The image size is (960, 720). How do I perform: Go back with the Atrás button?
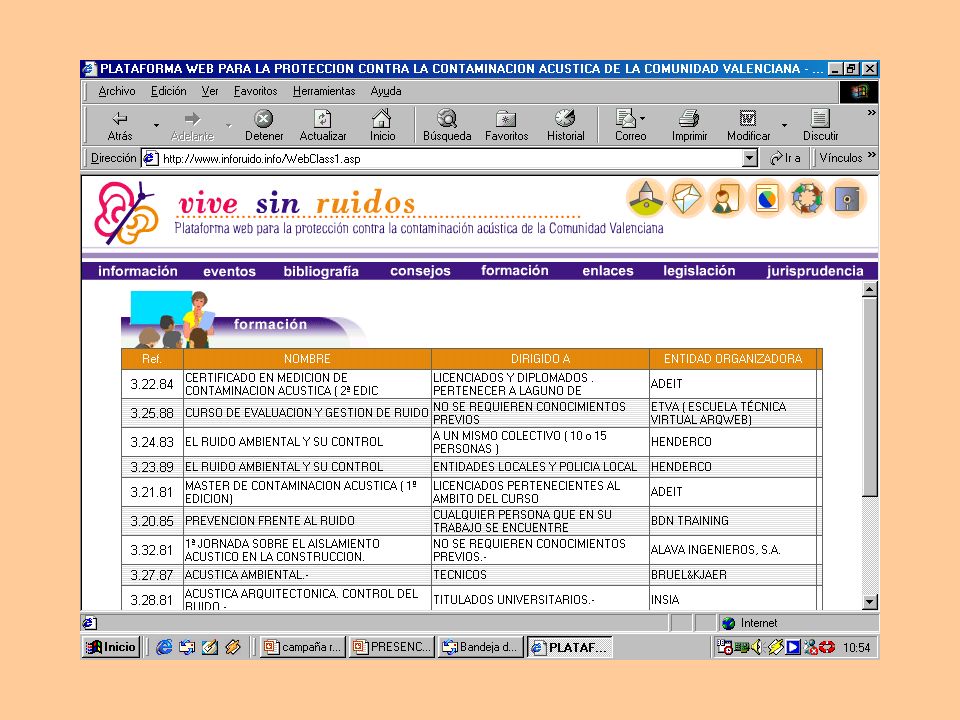coord(120,126)
